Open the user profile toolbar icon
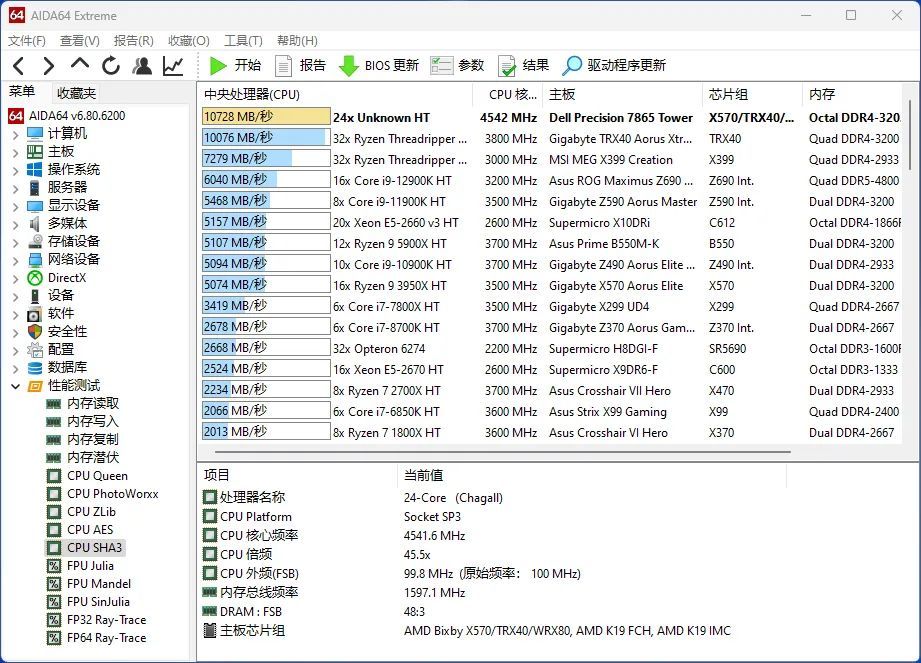921x663 pixels. [x=141, y=66]
